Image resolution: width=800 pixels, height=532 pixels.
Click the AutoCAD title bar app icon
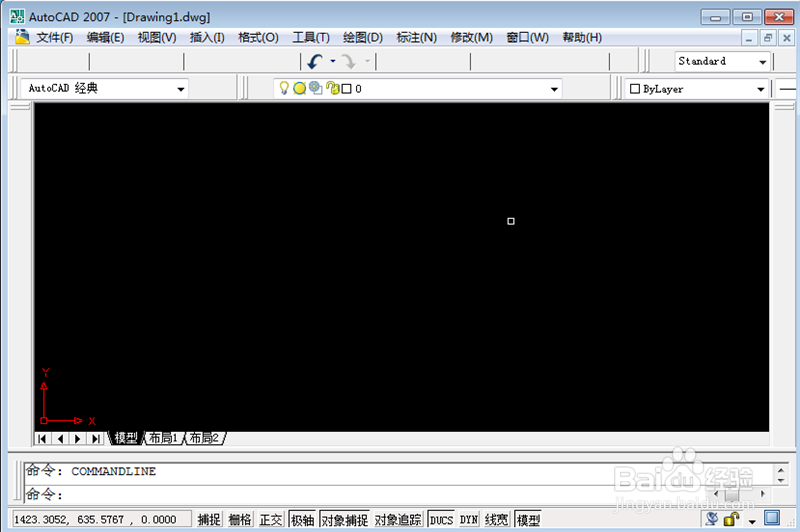pos(17,16)
